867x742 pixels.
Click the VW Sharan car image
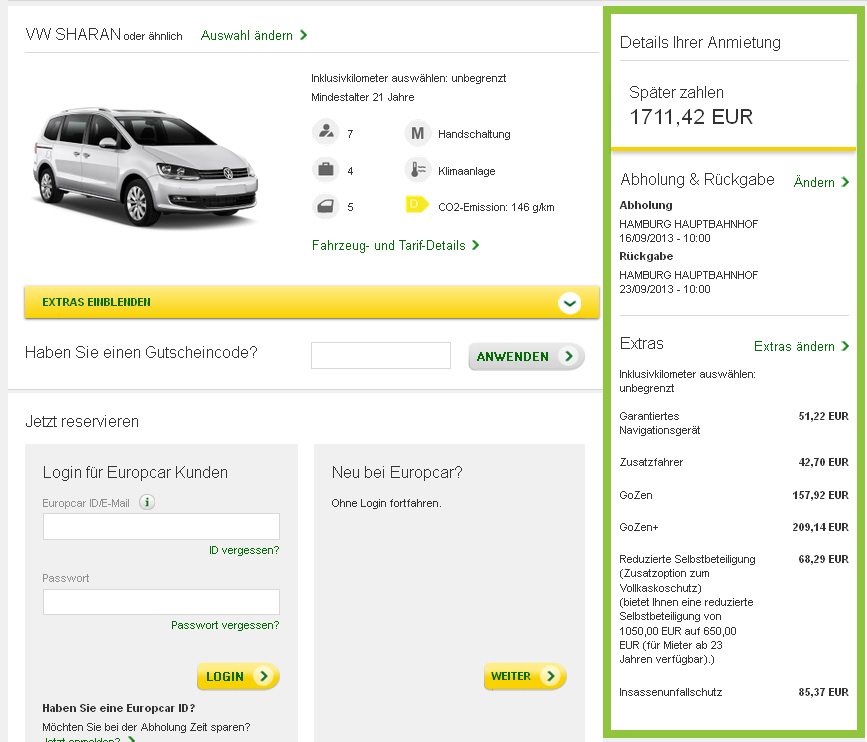pyautogui.click(x=145, y=160)
